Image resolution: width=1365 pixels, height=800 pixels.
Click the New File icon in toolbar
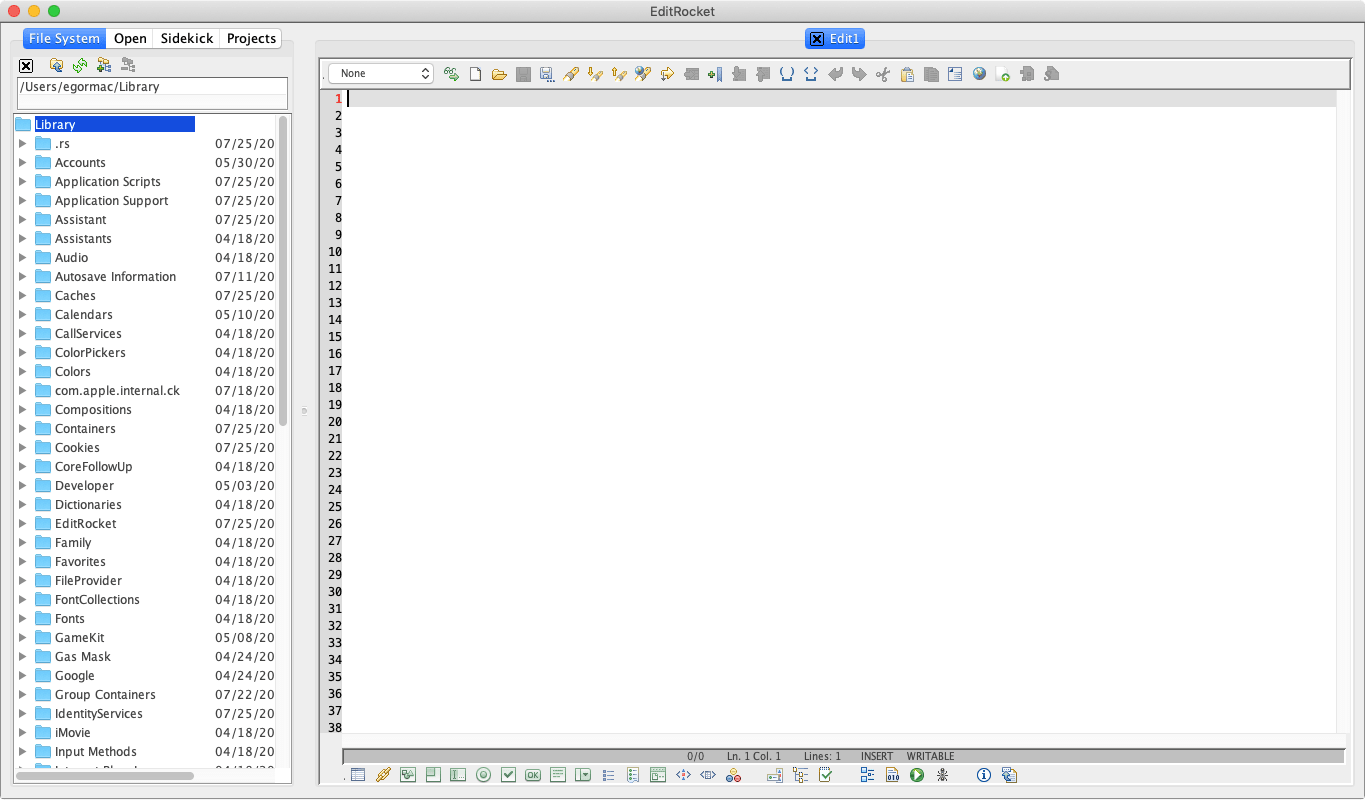(x=476, y=74)
